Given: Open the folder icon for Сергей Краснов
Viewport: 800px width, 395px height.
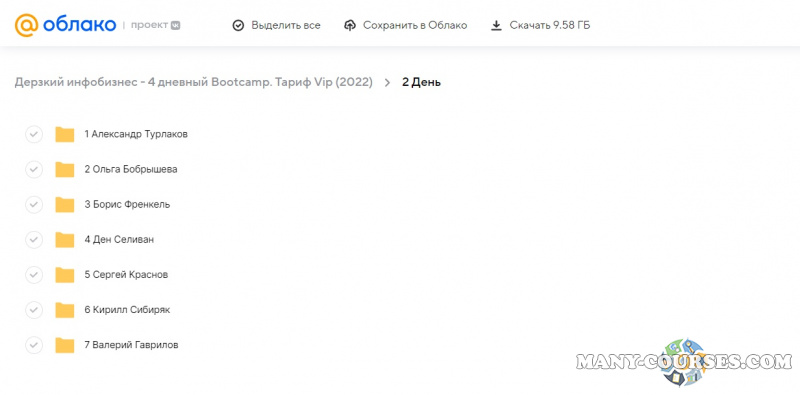Looking at the screenshot, I should pos(65,275).
